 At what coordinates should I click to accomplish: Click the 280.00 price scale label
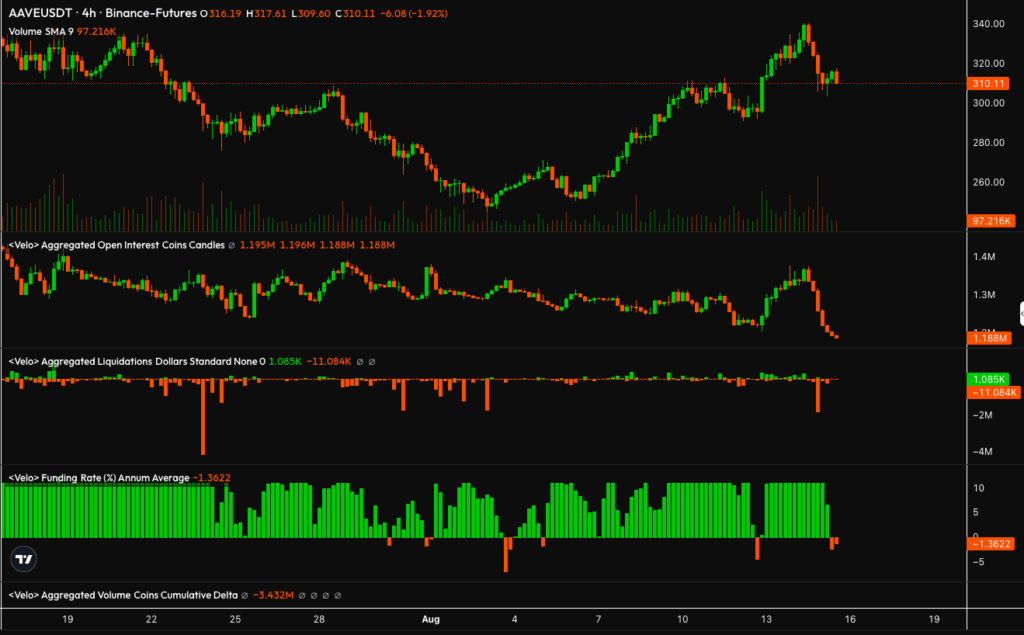[989, 142]
